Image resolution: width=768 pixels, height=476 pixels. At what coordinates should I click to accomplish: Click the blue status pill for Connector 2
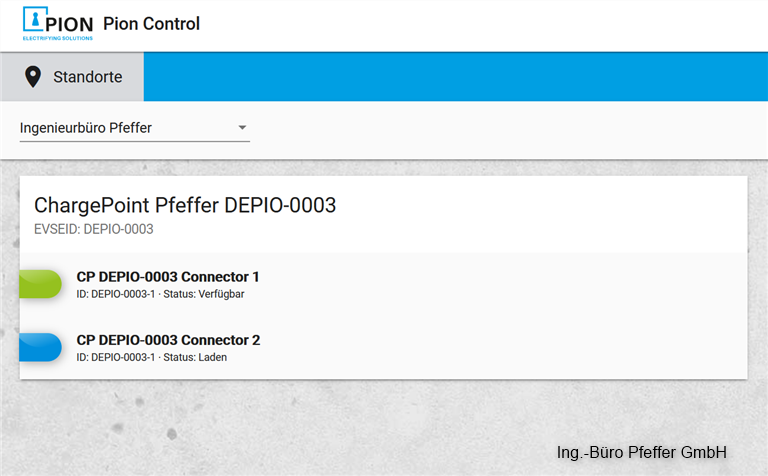point(41,347)
